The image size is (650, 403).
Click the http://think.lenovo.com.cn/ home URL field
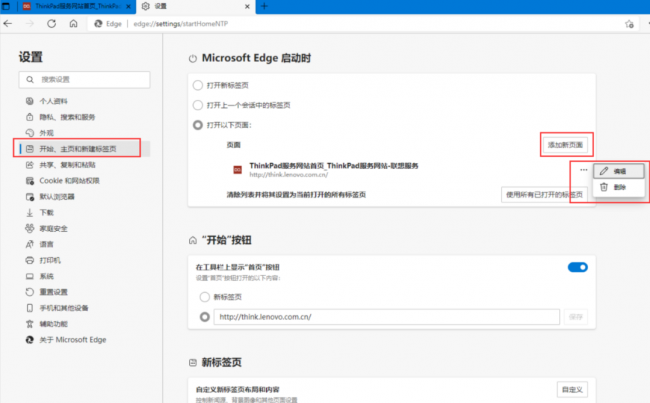[x=387, y=317]
